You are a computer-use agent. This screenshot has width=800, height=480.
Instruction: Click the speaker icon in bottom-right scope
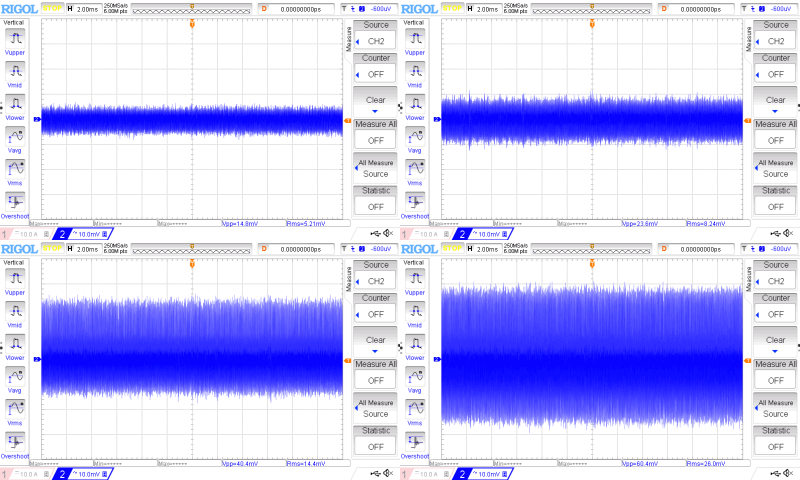point(789,473)
